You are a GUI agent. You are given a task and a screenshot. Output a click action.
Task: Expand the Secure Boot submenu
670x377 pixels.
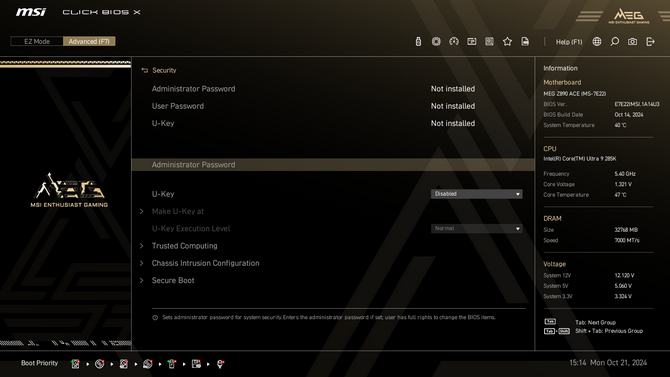point(173,280)
